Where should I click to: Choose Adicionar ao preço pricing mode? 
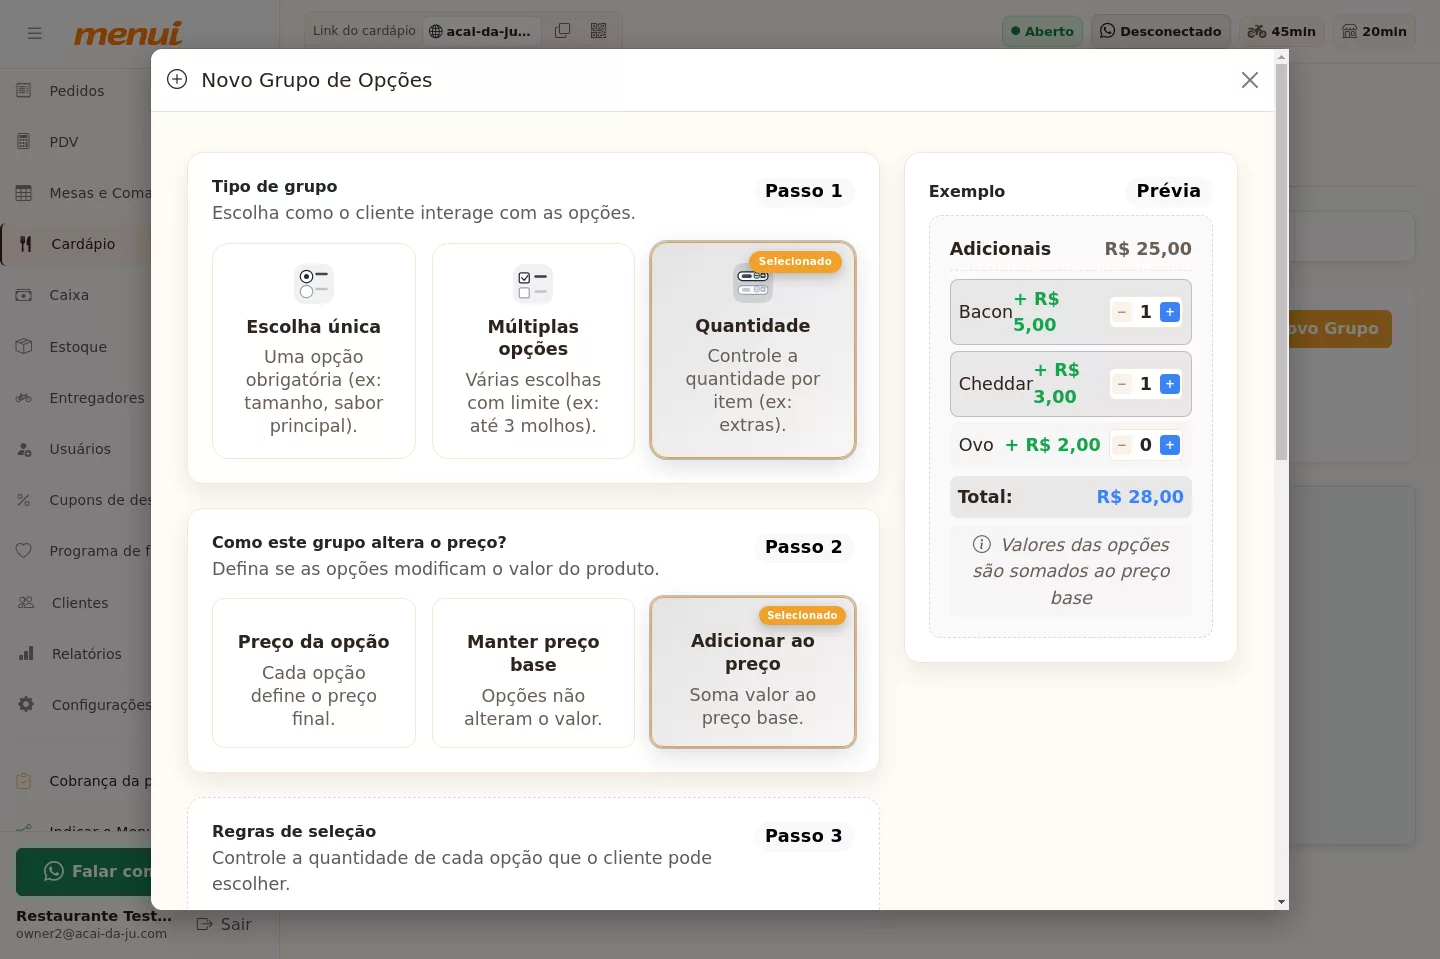[753, 672]
